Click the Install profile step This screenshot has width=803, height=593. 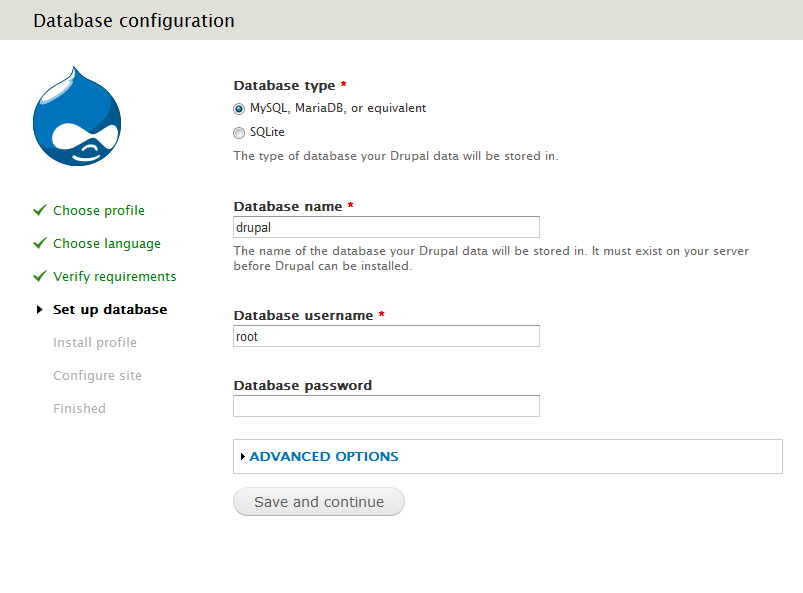pyautogui.click(x=95, y=342)
